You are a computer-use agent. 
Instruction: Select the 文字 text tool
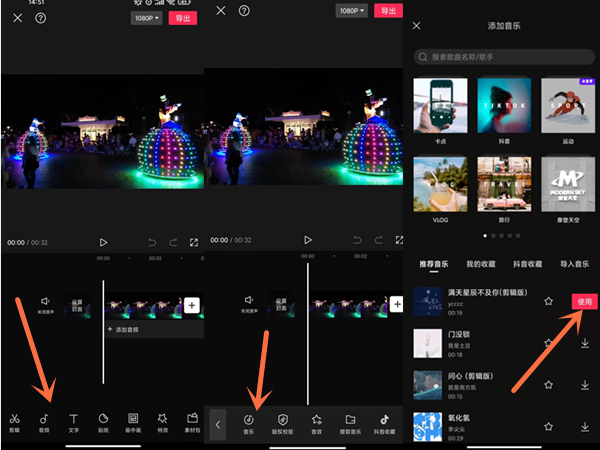(73, 421)
